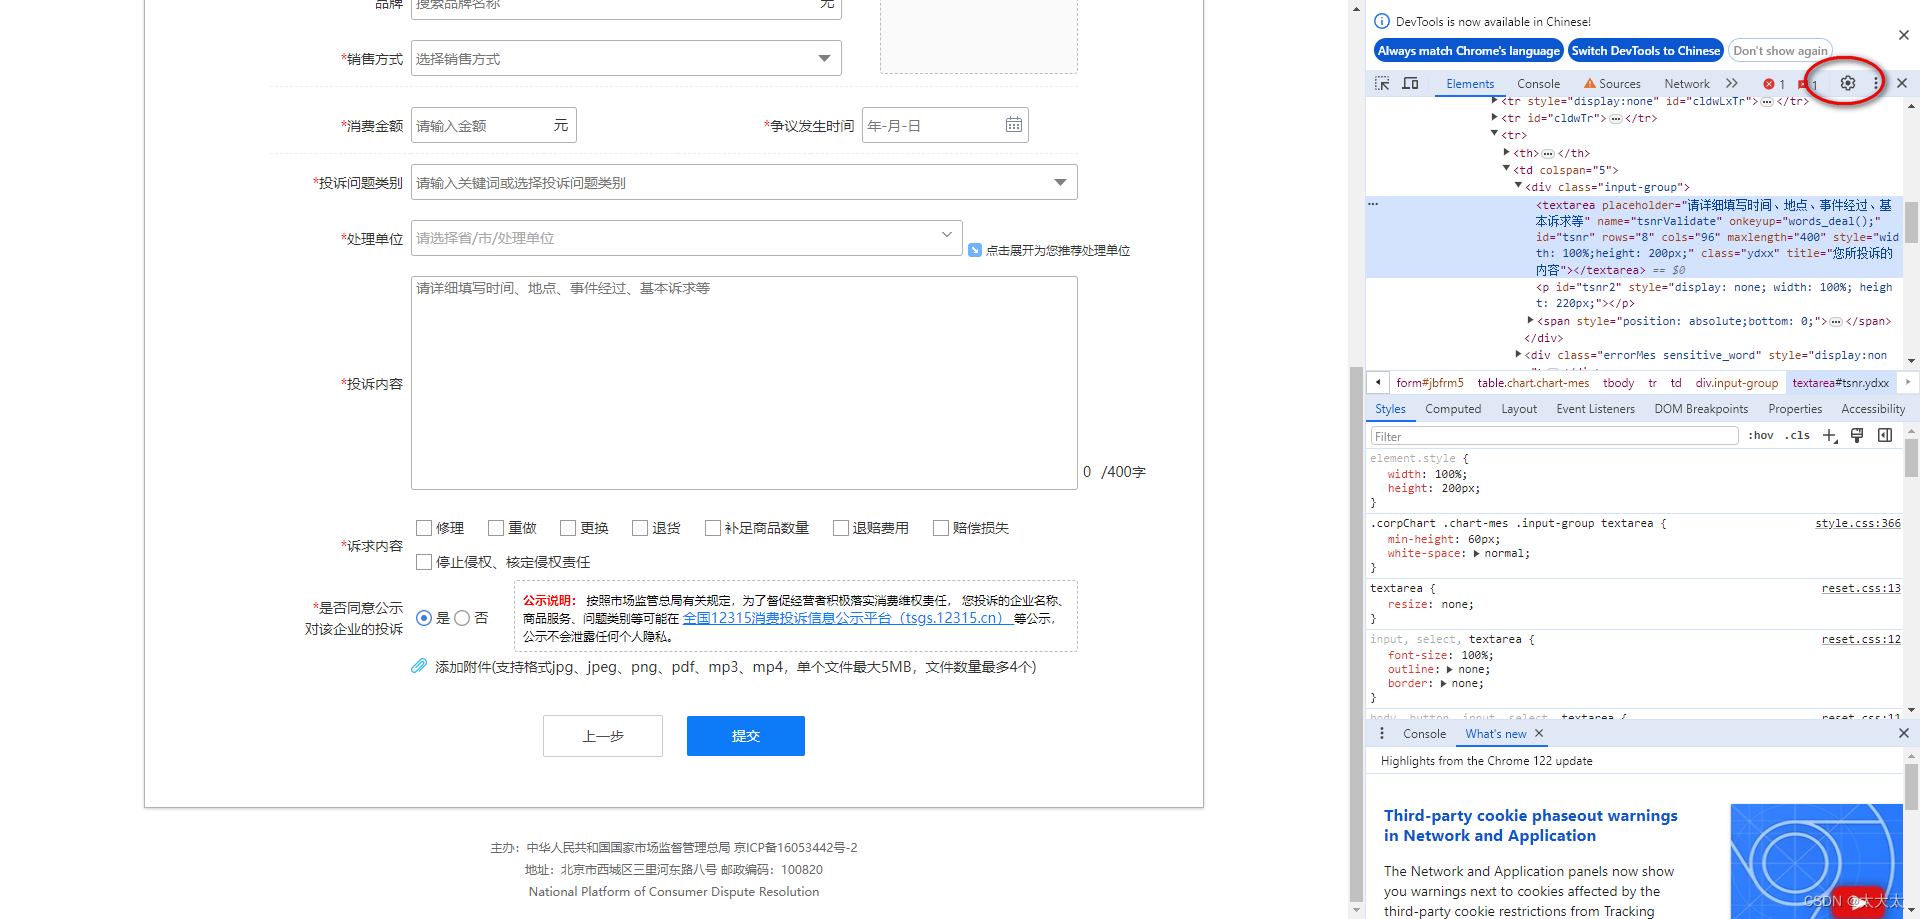Open DevTools settings gear

pos(1848,84)
